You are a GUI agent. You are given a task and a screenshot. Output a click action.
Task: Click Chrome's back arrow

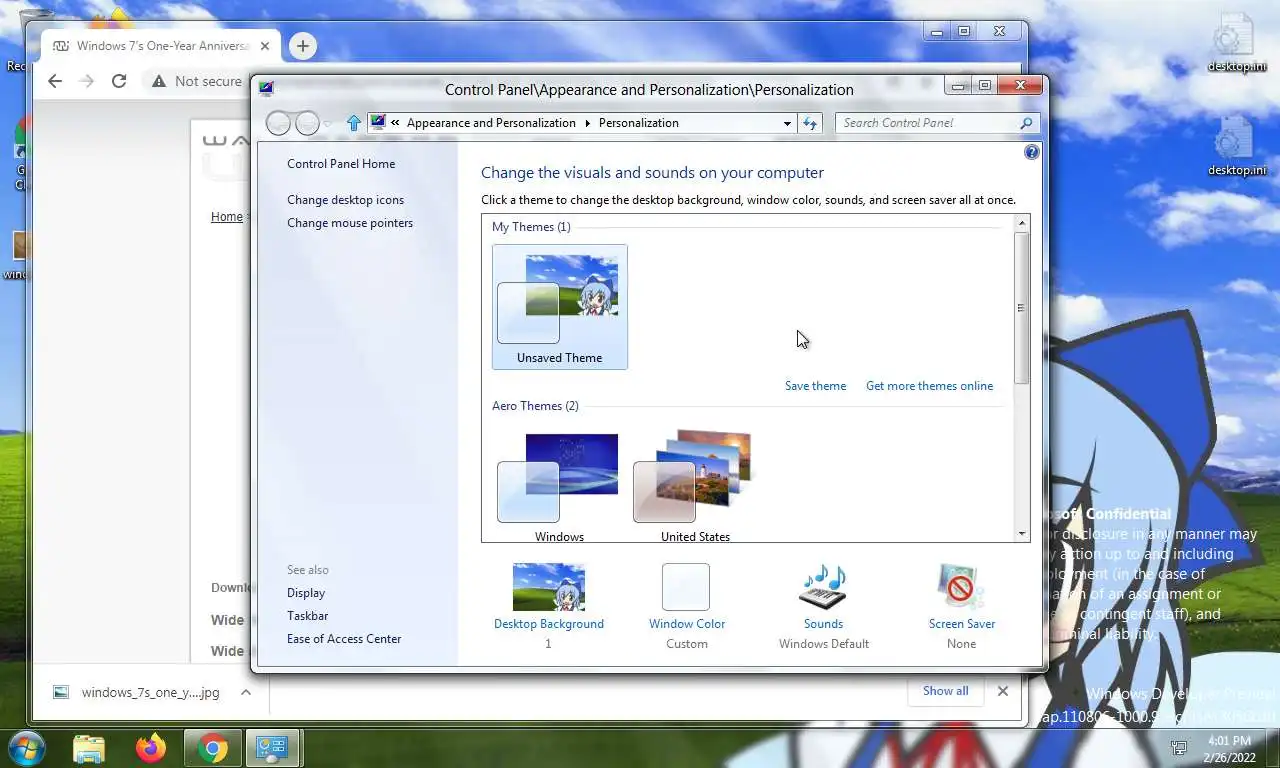(55, 81)
